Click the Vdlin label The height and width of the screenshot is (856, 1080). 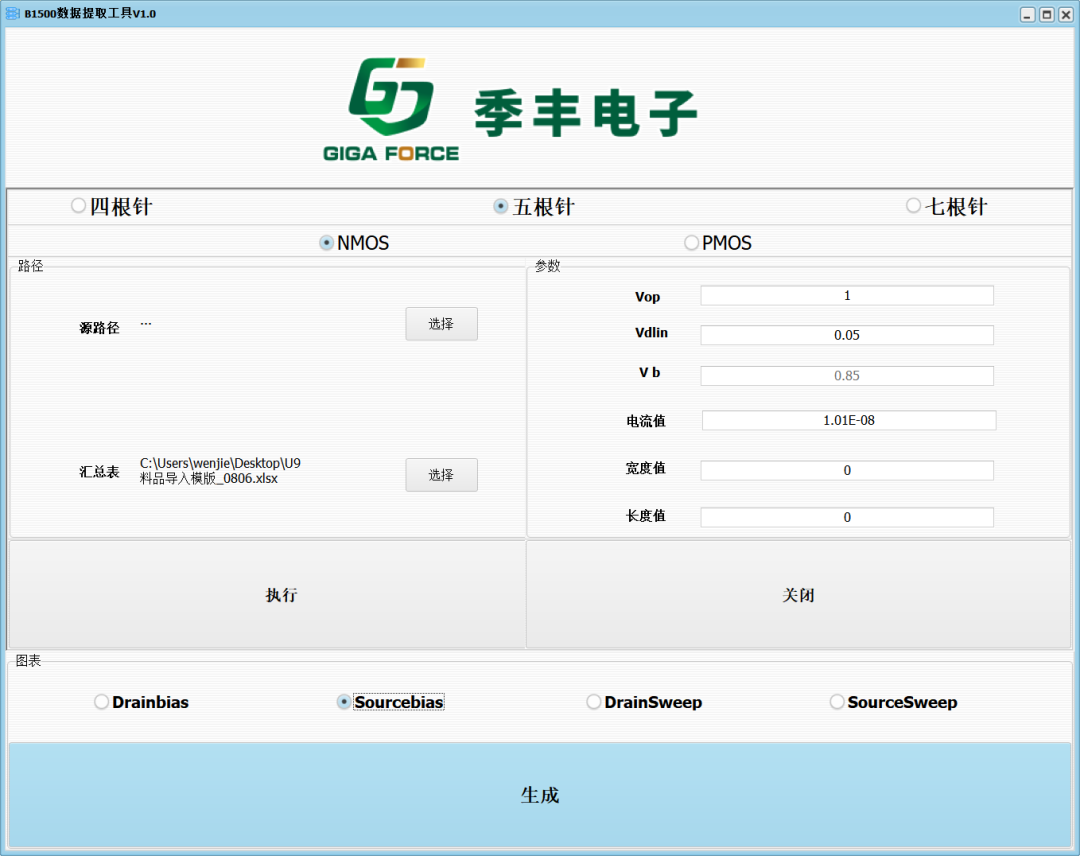(x=652, y=333)
